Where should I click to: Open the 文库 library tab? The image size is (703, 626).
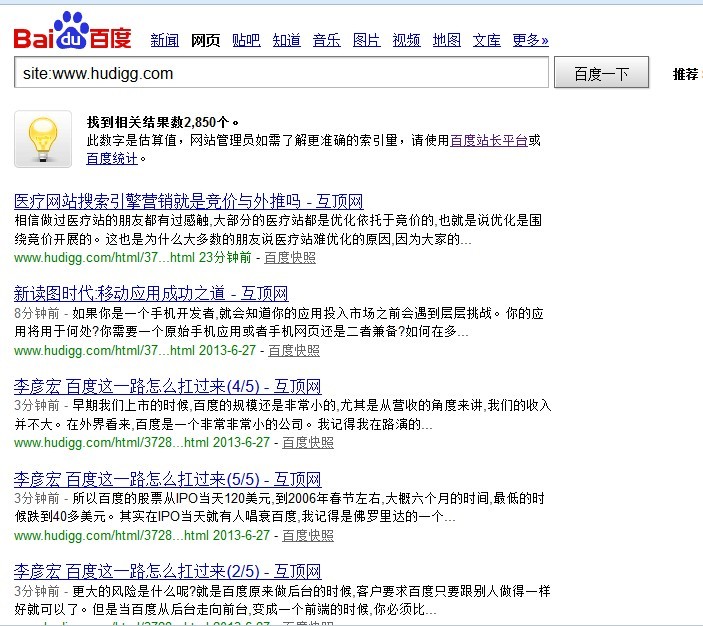pos(486,41)
